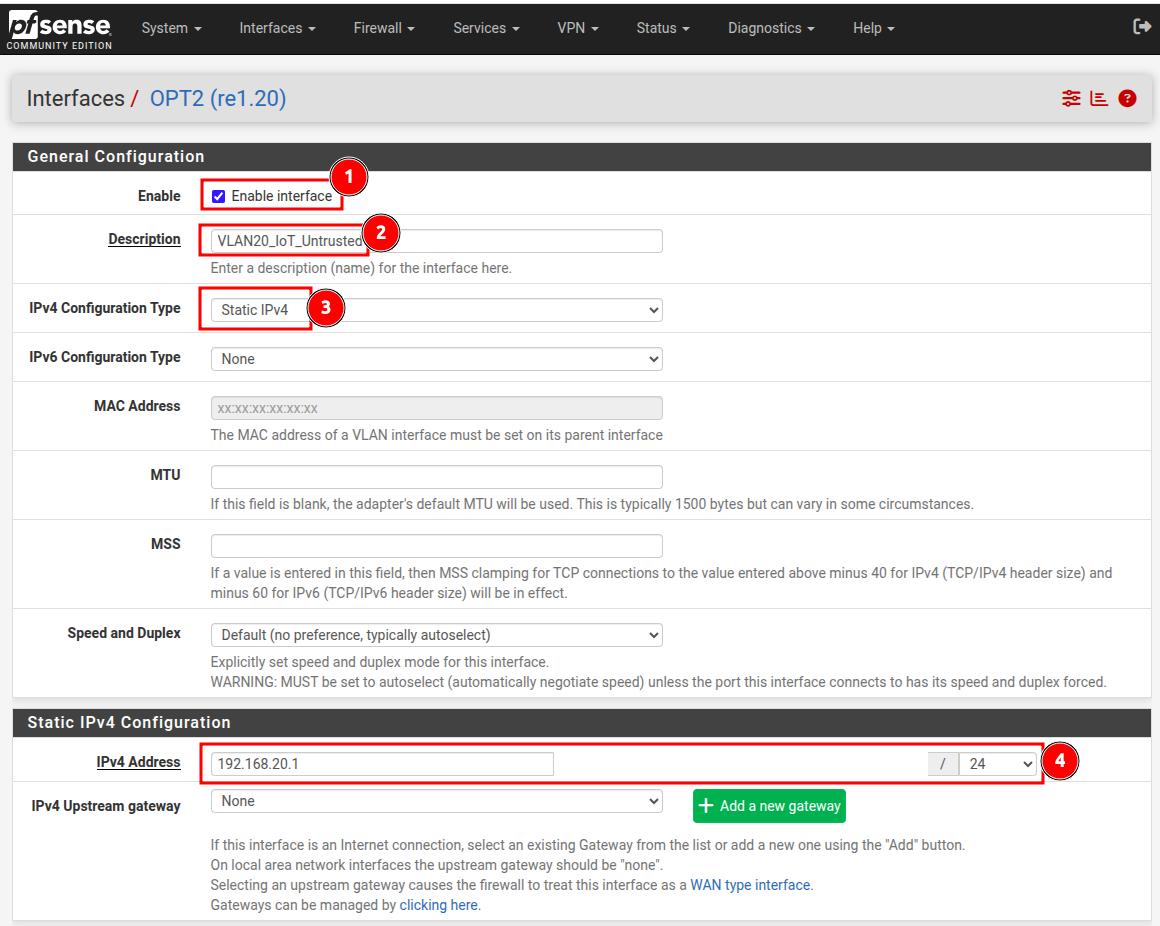
Task: Toggle the Enable interface checkbox
Action: [218, 196]
